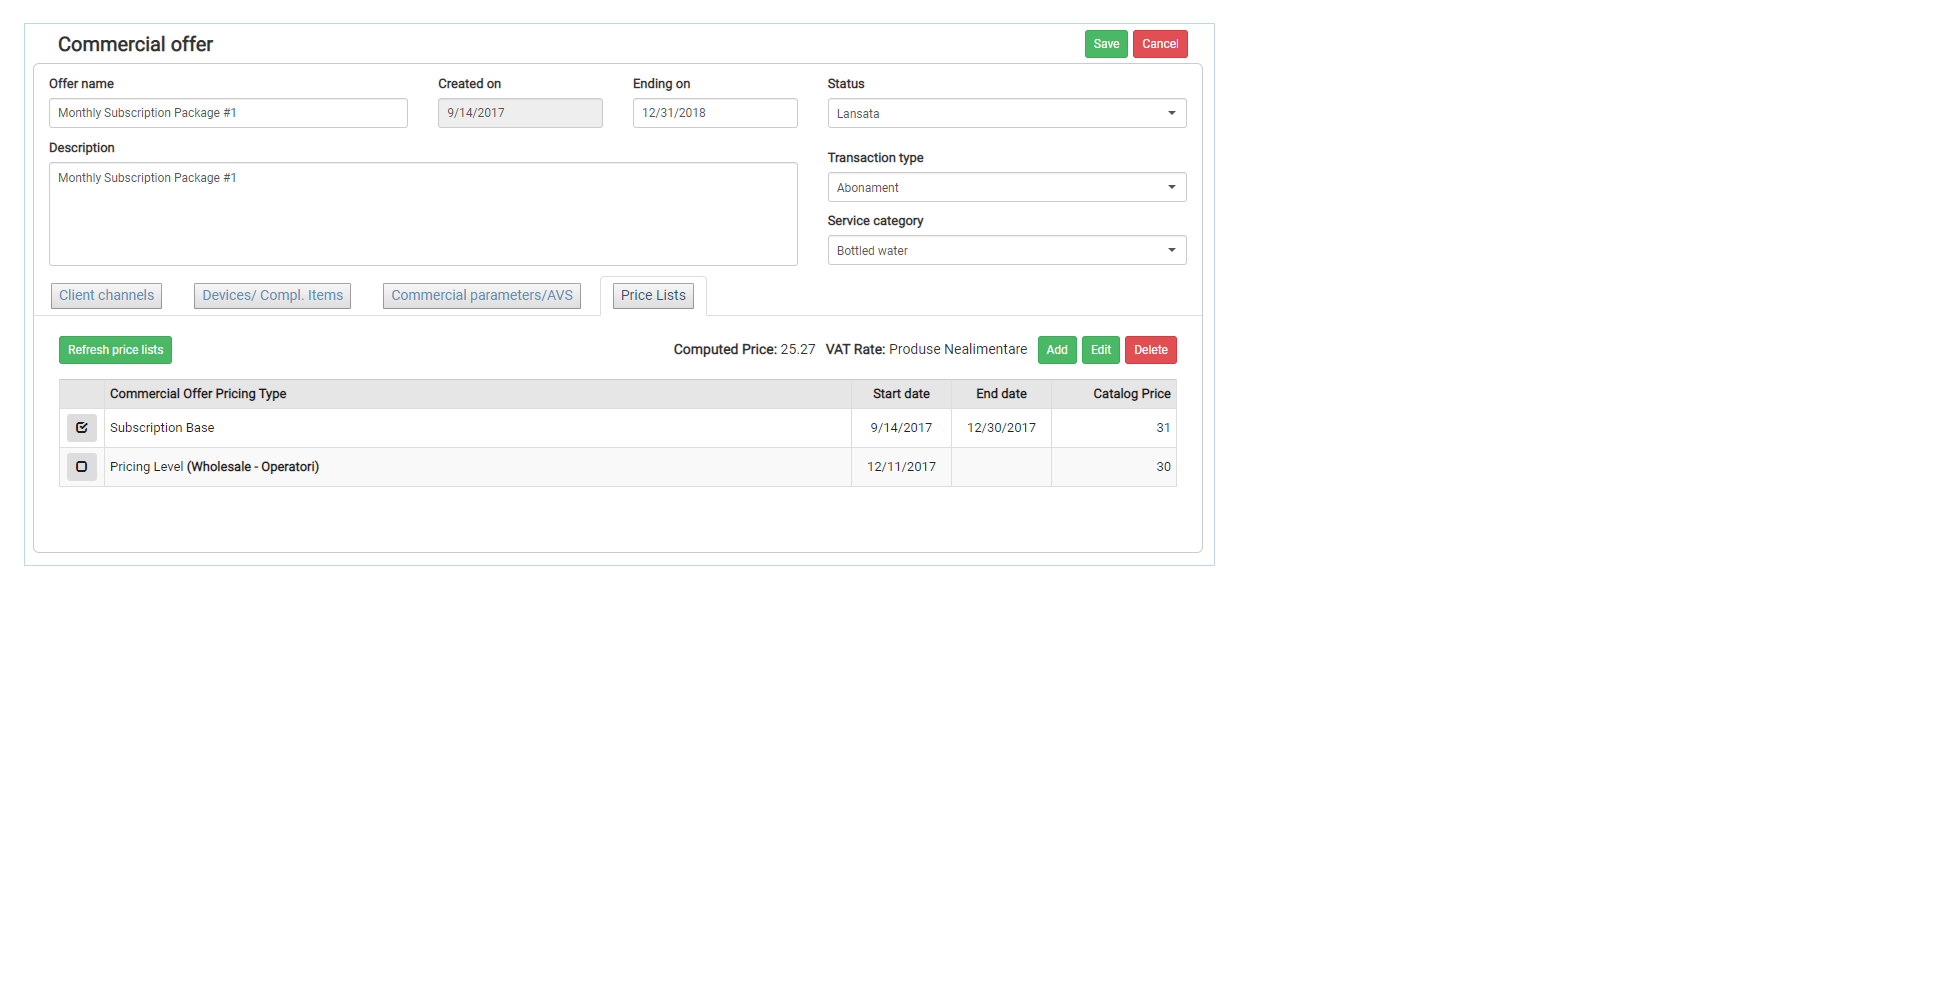Screen dimensions: 1956x988
Task: Click the Save button
Action: pyautogui.click(x=1106, y=44)
